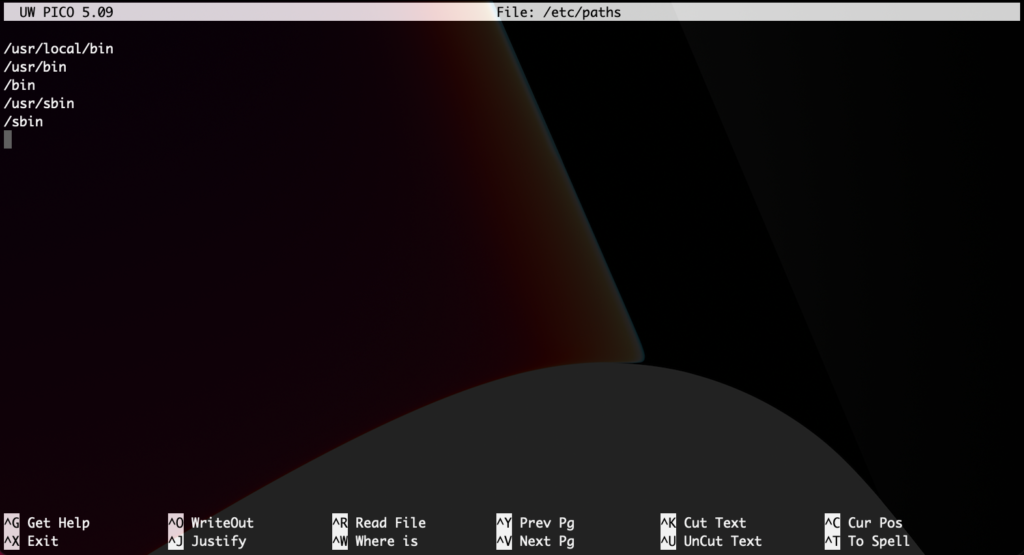Place cursor on the /bin line
Viewport: 1024px width, 555px height.
[x=20, y=85]
